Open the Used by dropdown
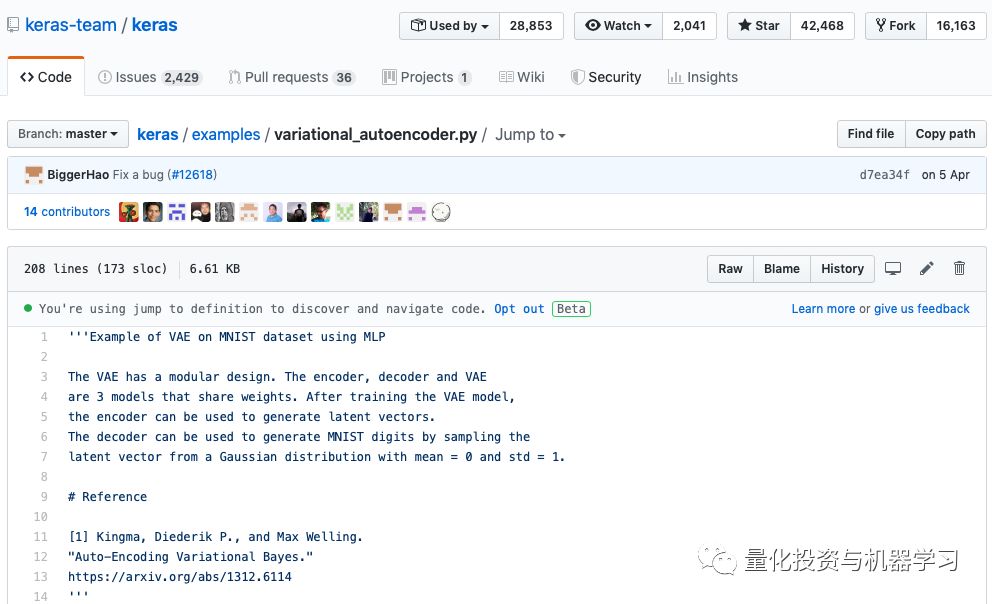The height and width of the screenshot is (604, 992). 449,26
